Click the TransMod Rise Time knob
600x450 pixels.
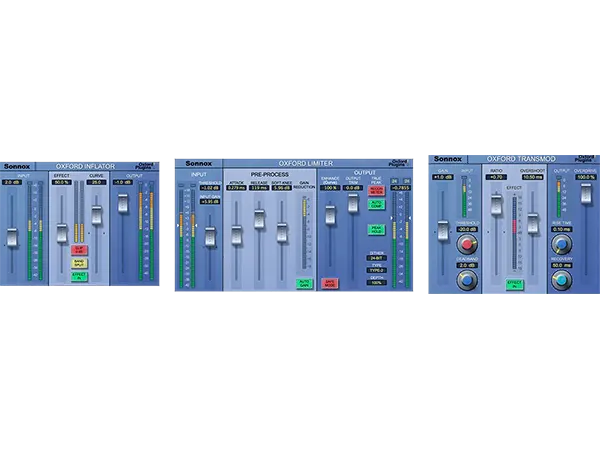[x=561, y=244]
